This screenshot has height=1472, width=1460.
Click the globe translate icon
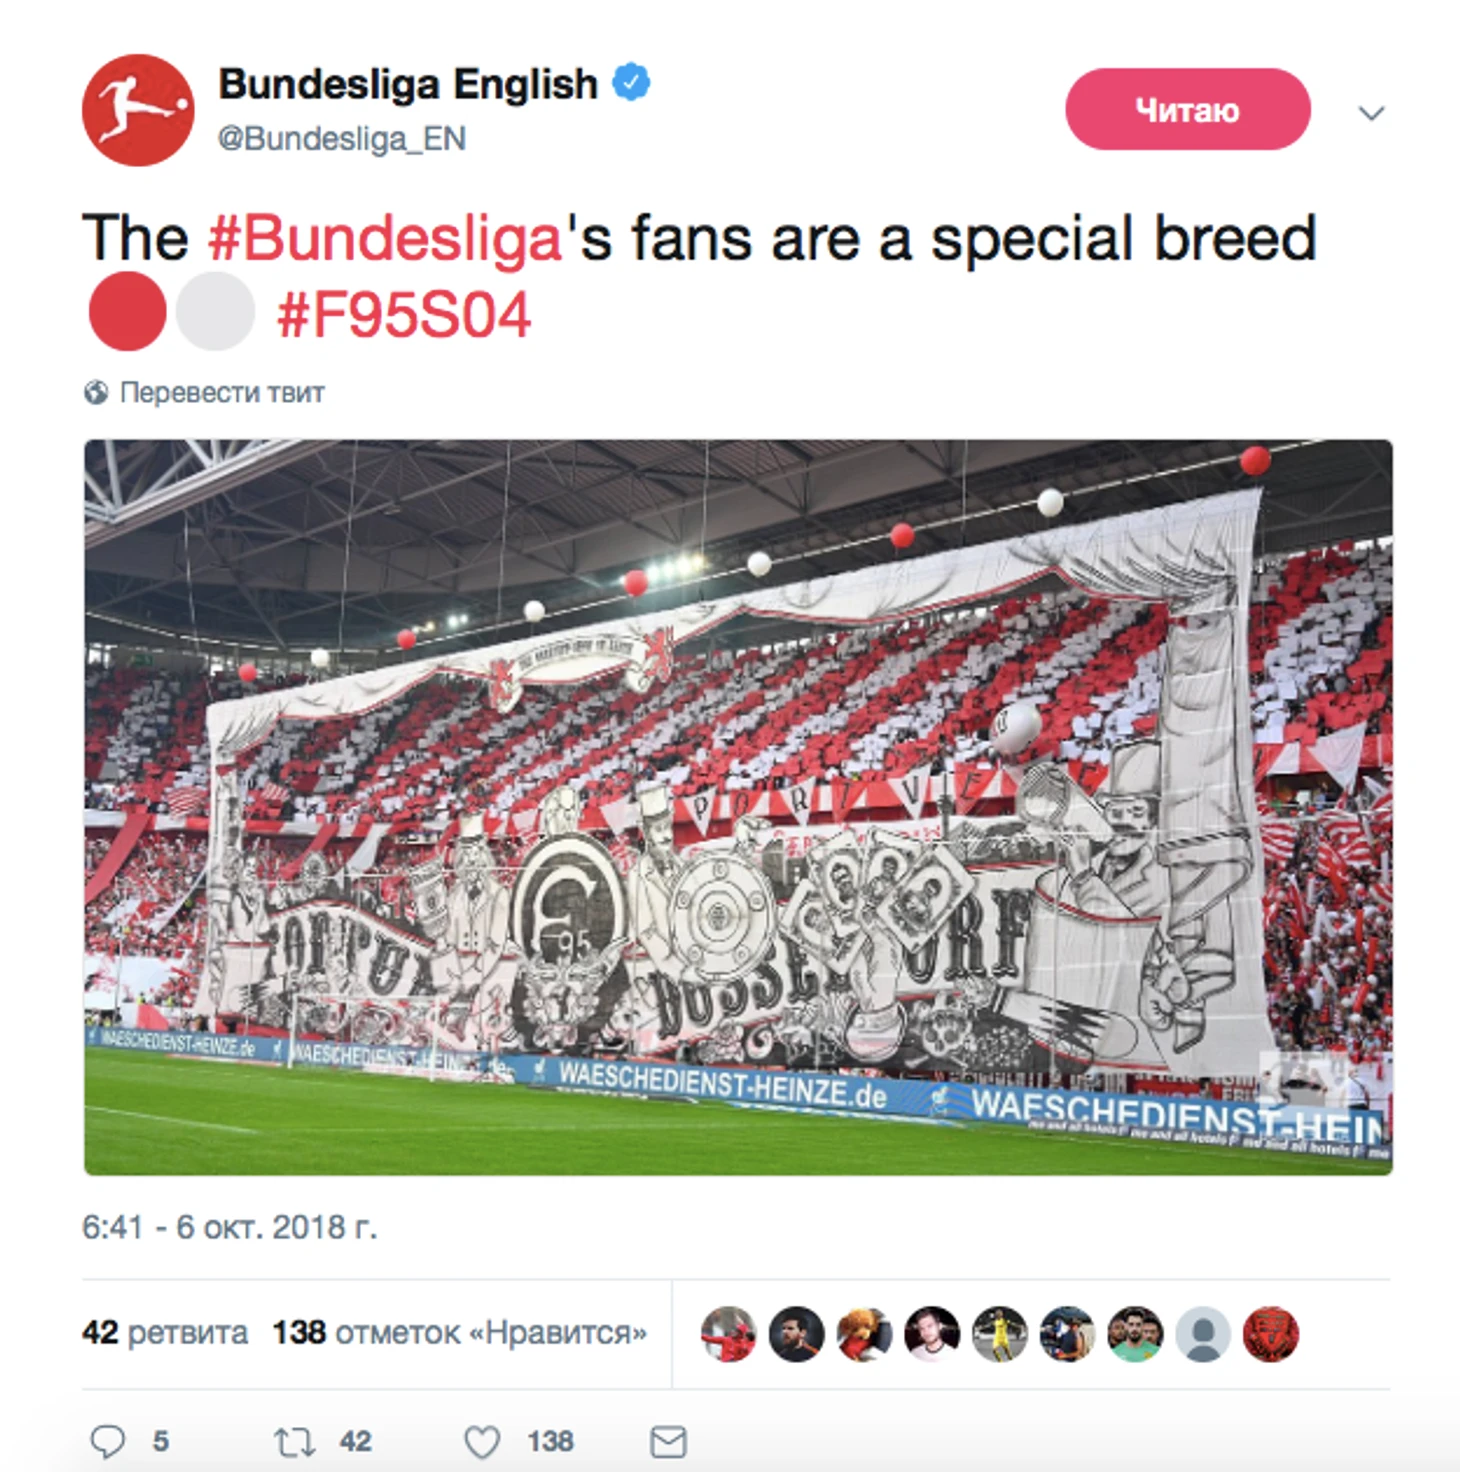(96, 393)
